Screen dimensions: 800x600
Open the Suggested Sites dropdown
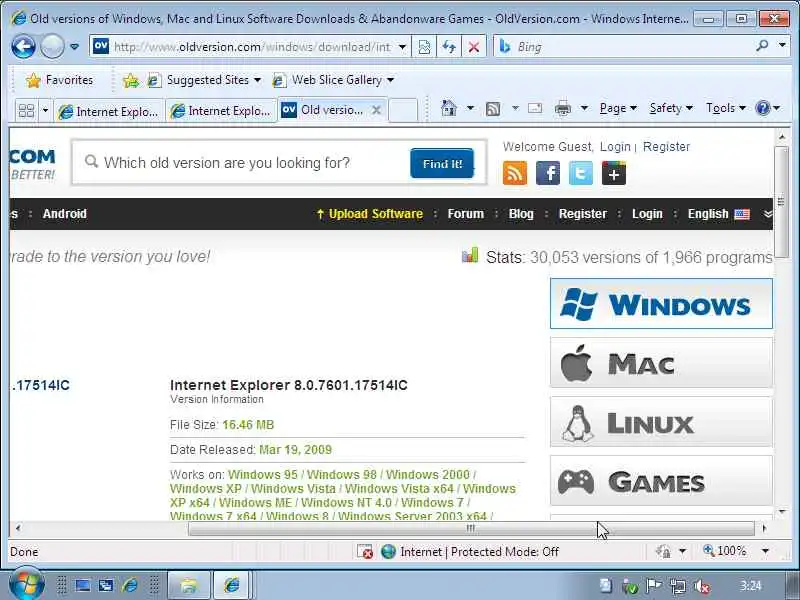(205, 80)
